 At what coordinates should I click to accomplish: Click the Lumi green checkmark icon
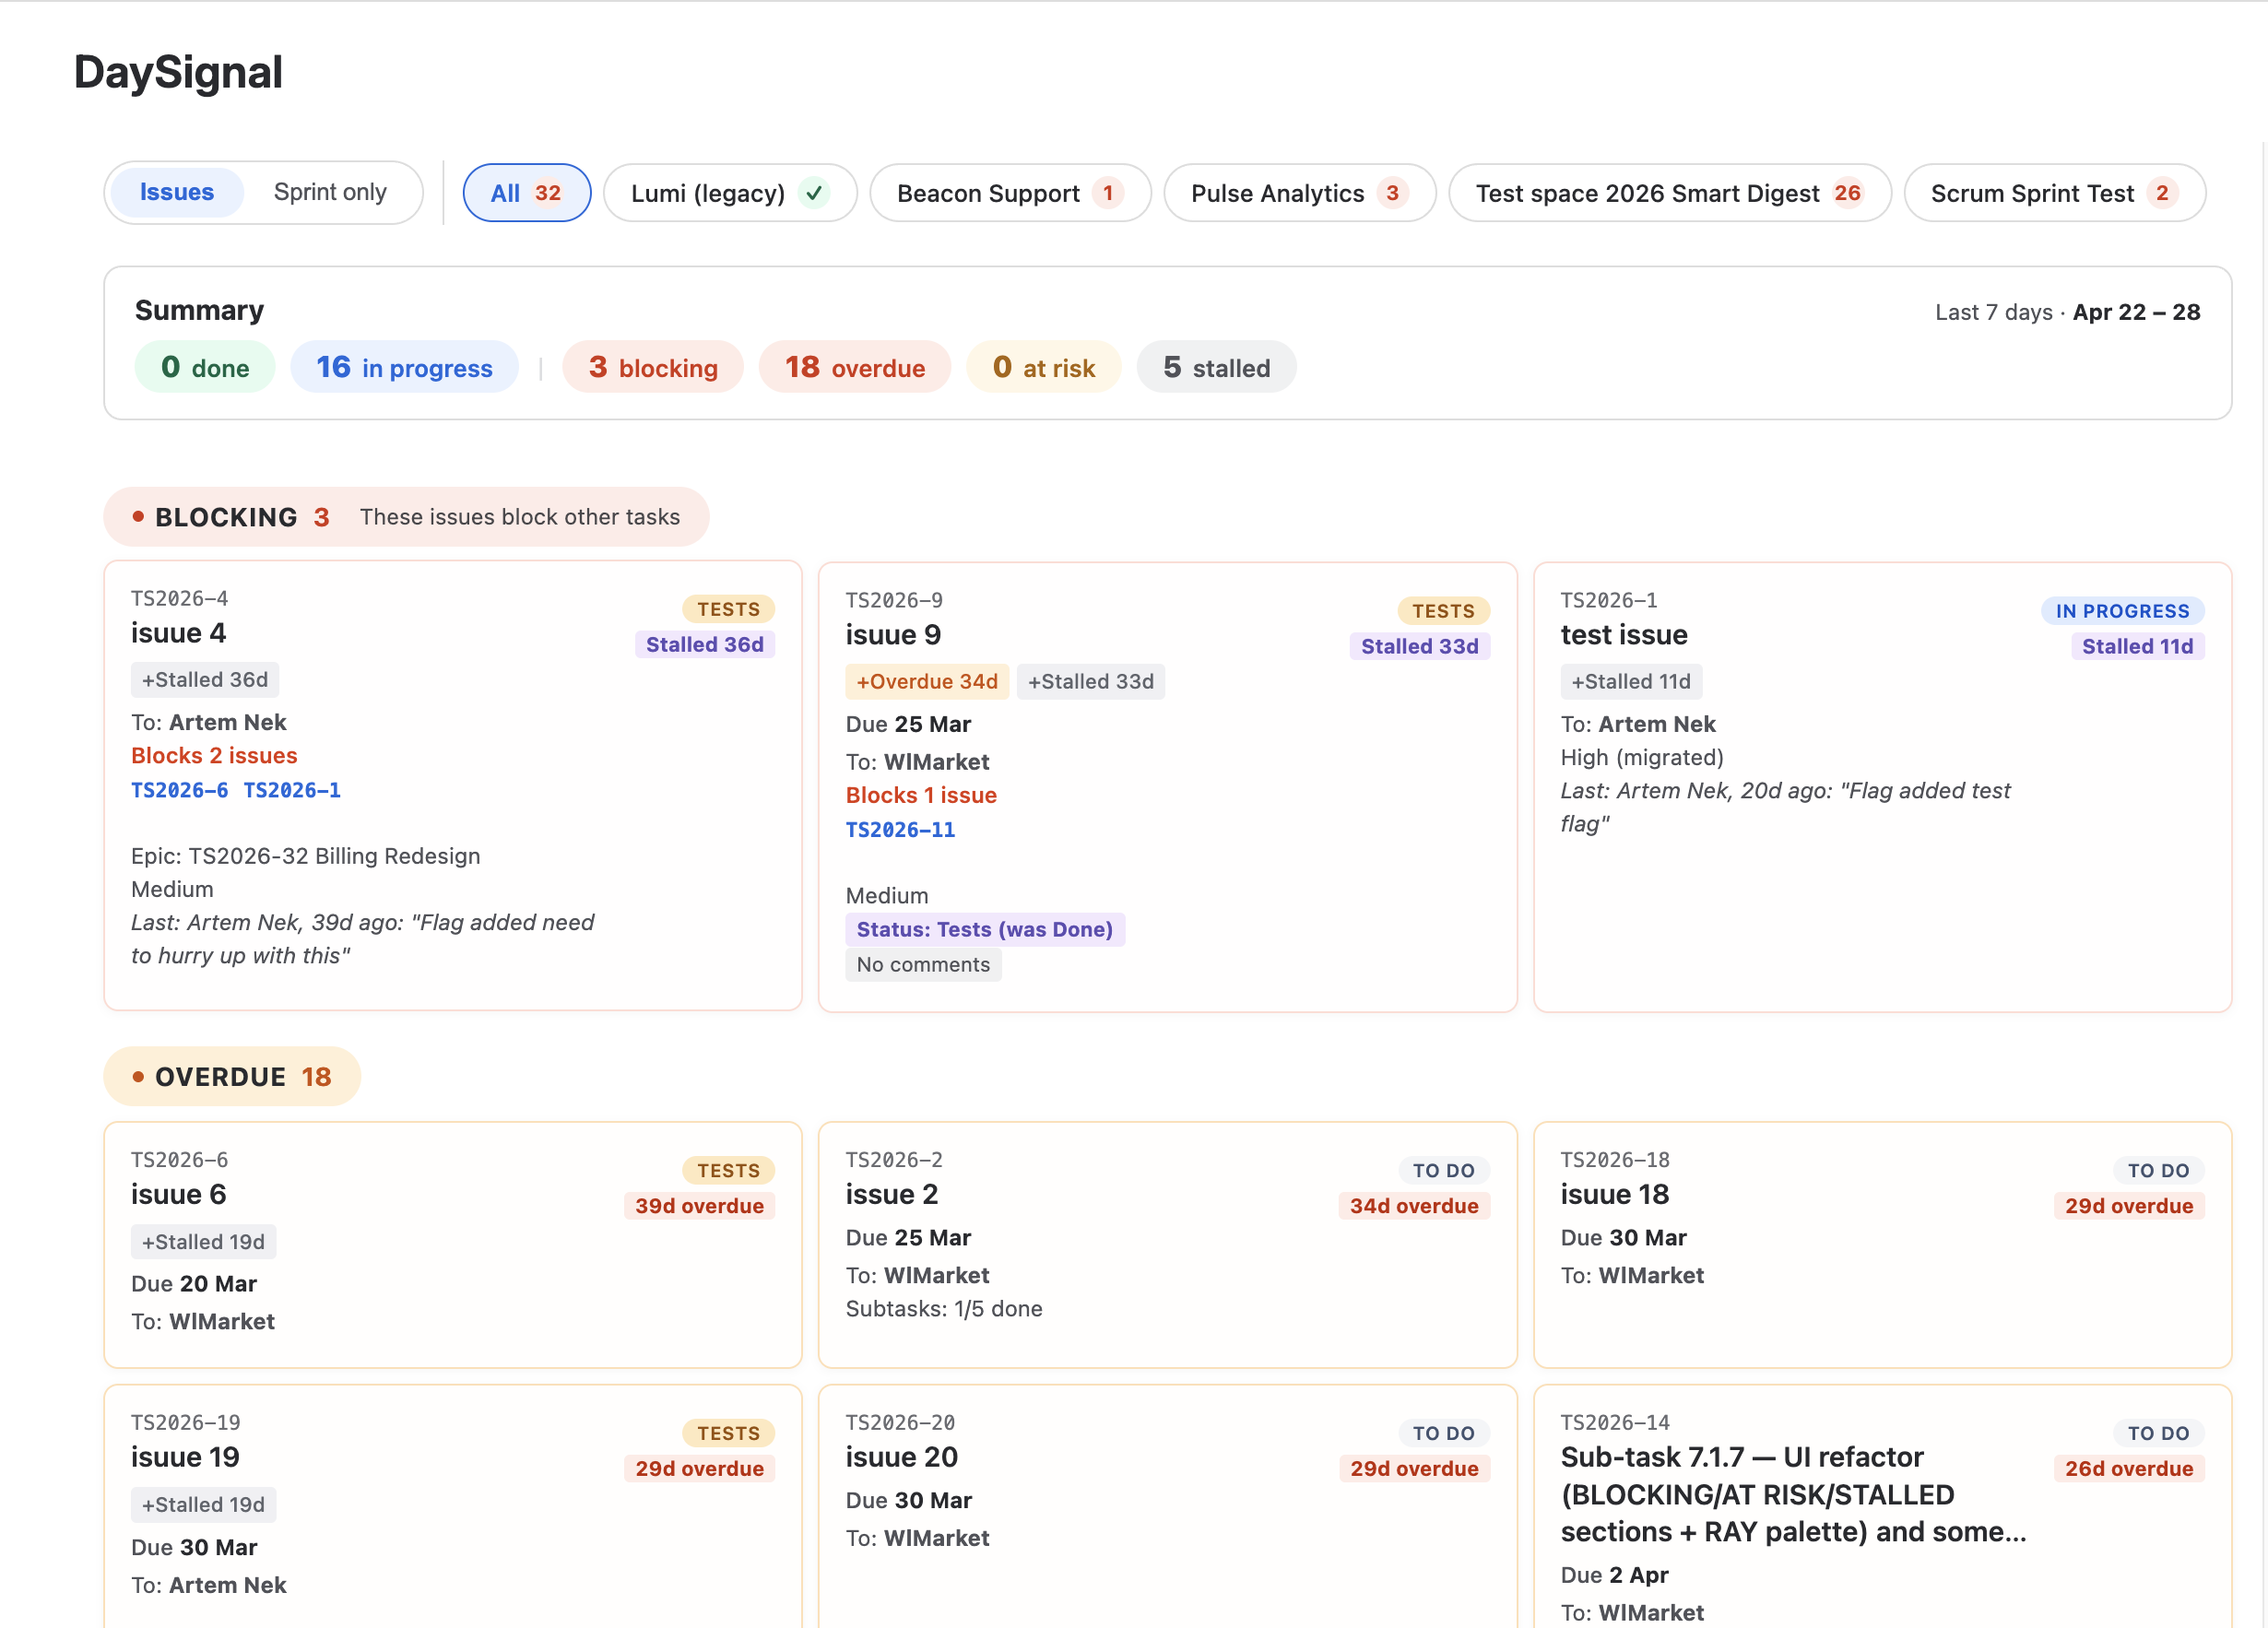pyautogui.click(x=815, y=192)
